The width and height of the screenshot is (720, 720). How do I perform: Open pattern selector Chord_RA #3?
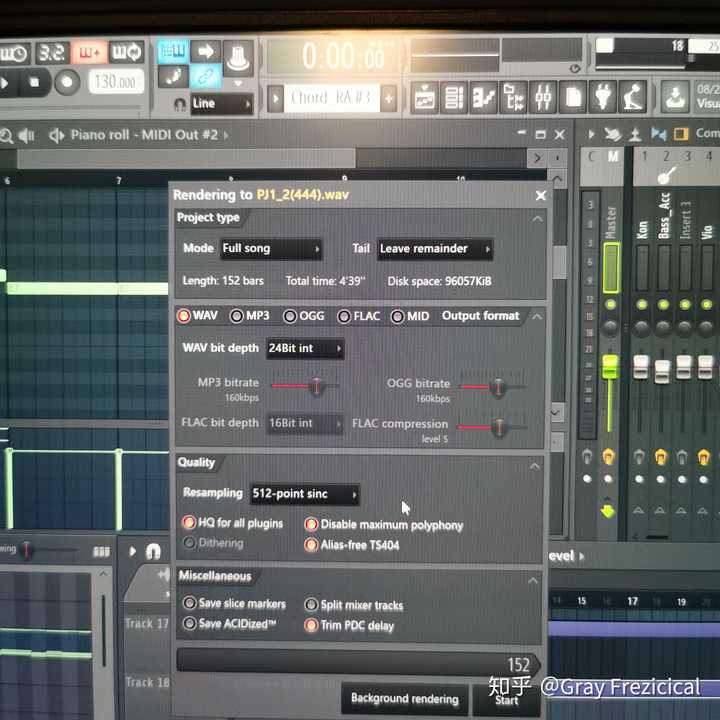point(331,98)
